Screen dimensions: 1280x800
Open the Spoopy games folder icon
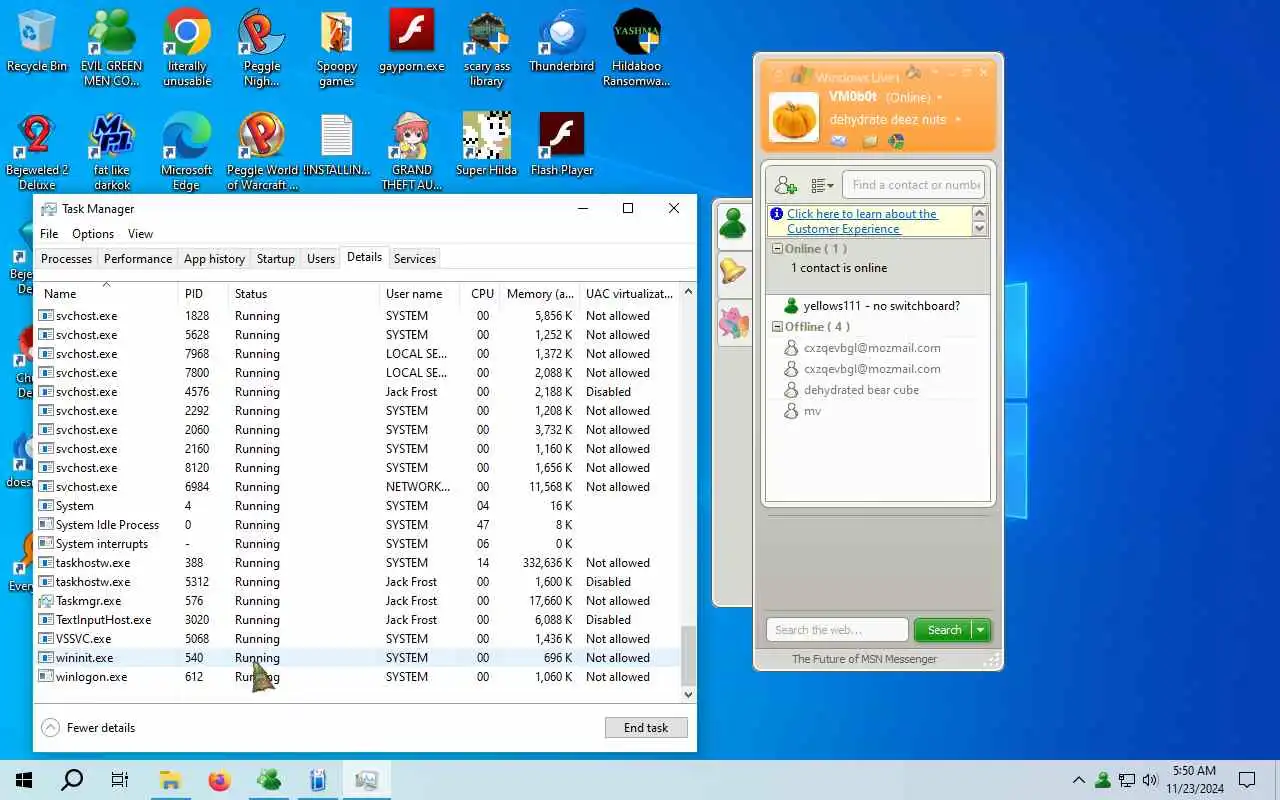[x=337, y=48]
